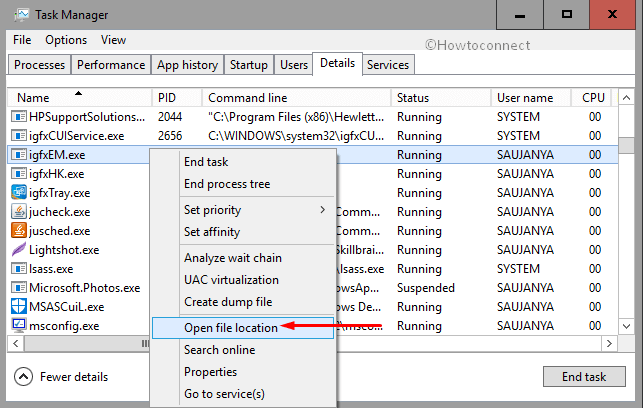
Task: Click Running status of igfxTray.exe
Action: [419, 193]
